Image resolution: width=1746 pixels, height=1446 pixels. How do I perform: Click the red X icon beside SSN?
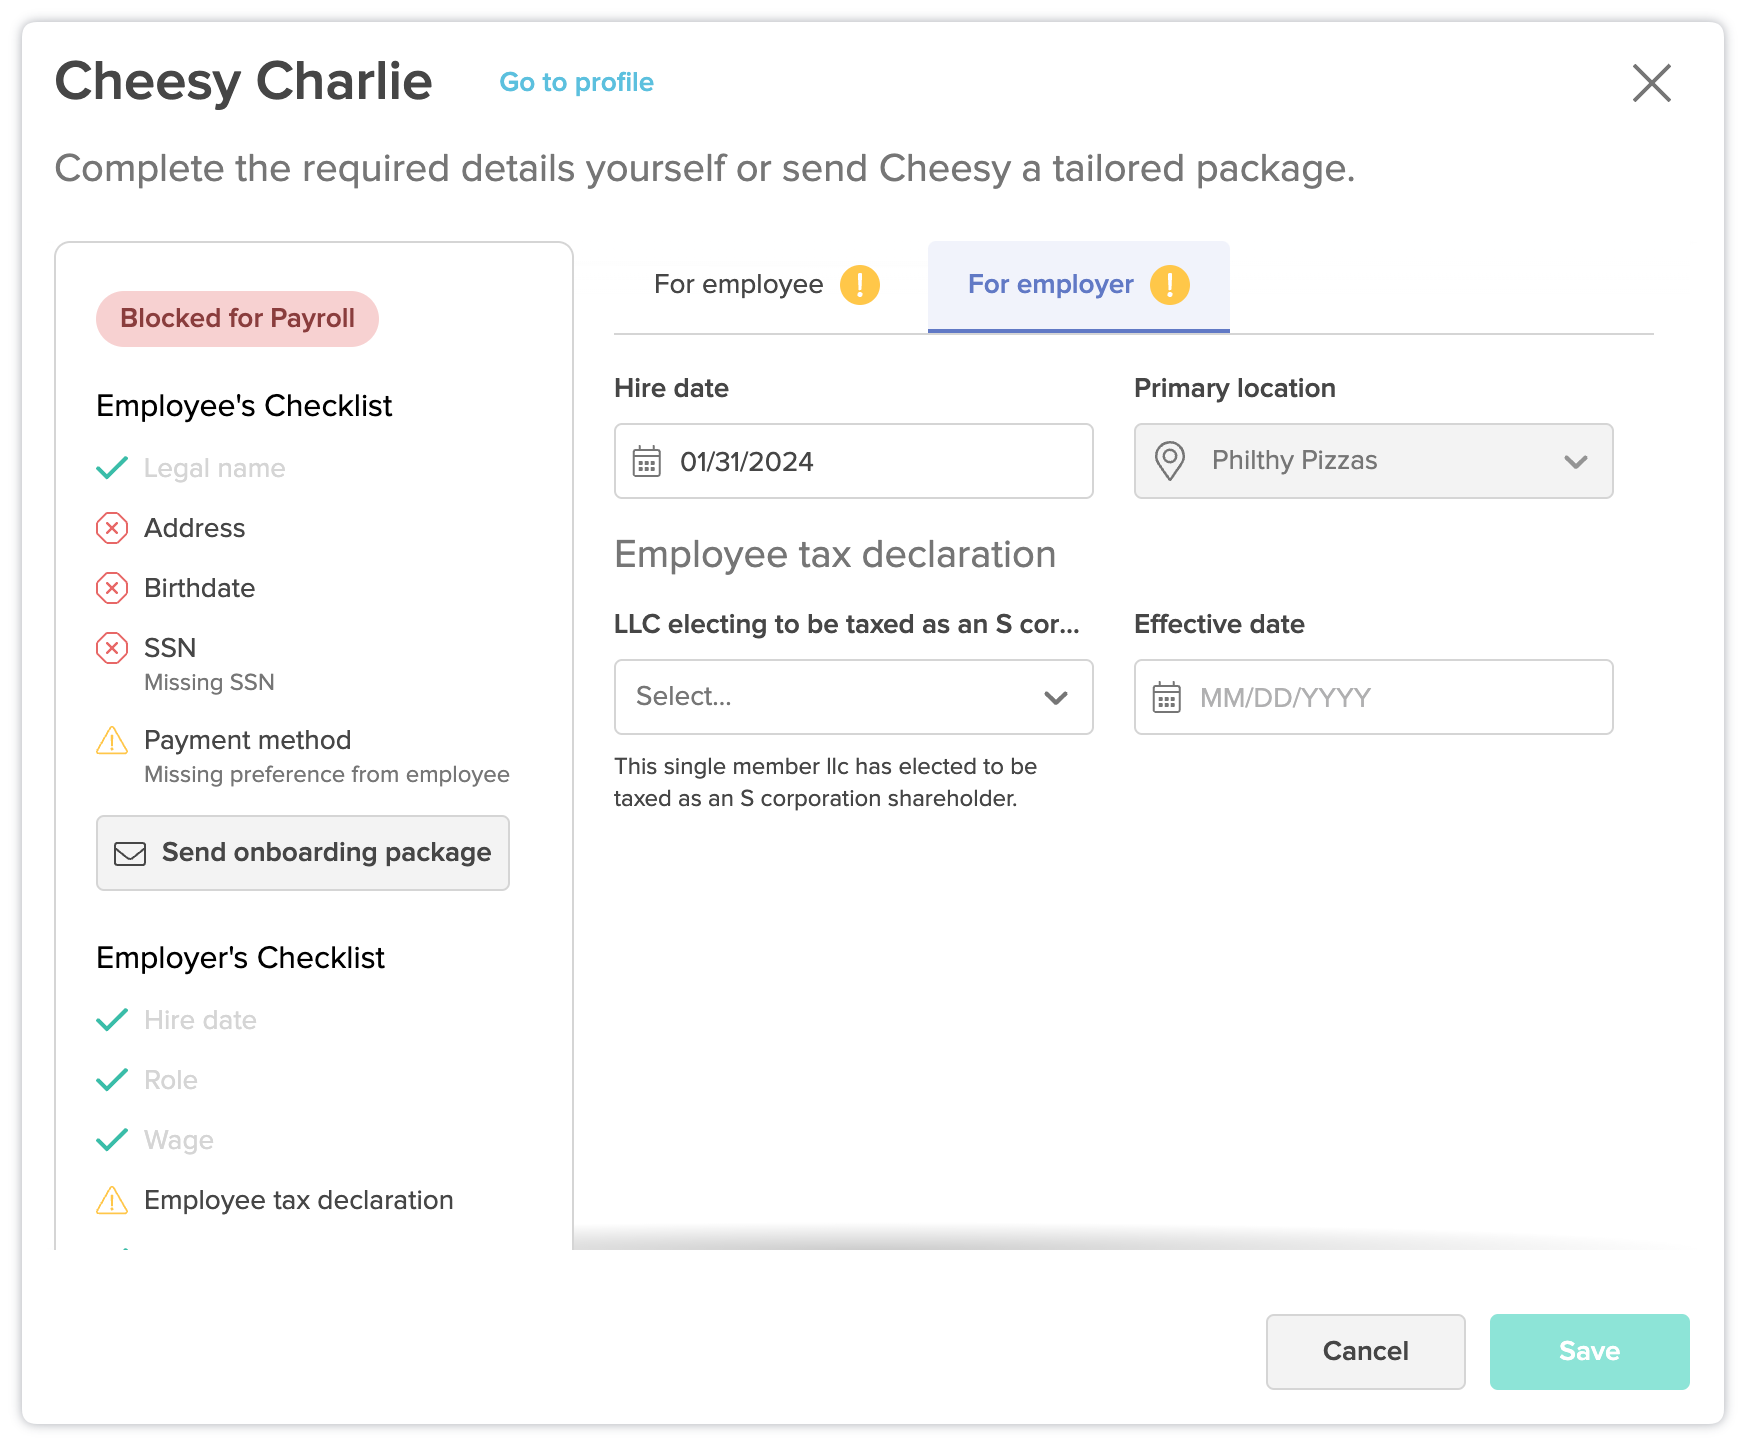click(x=112, y=648)
